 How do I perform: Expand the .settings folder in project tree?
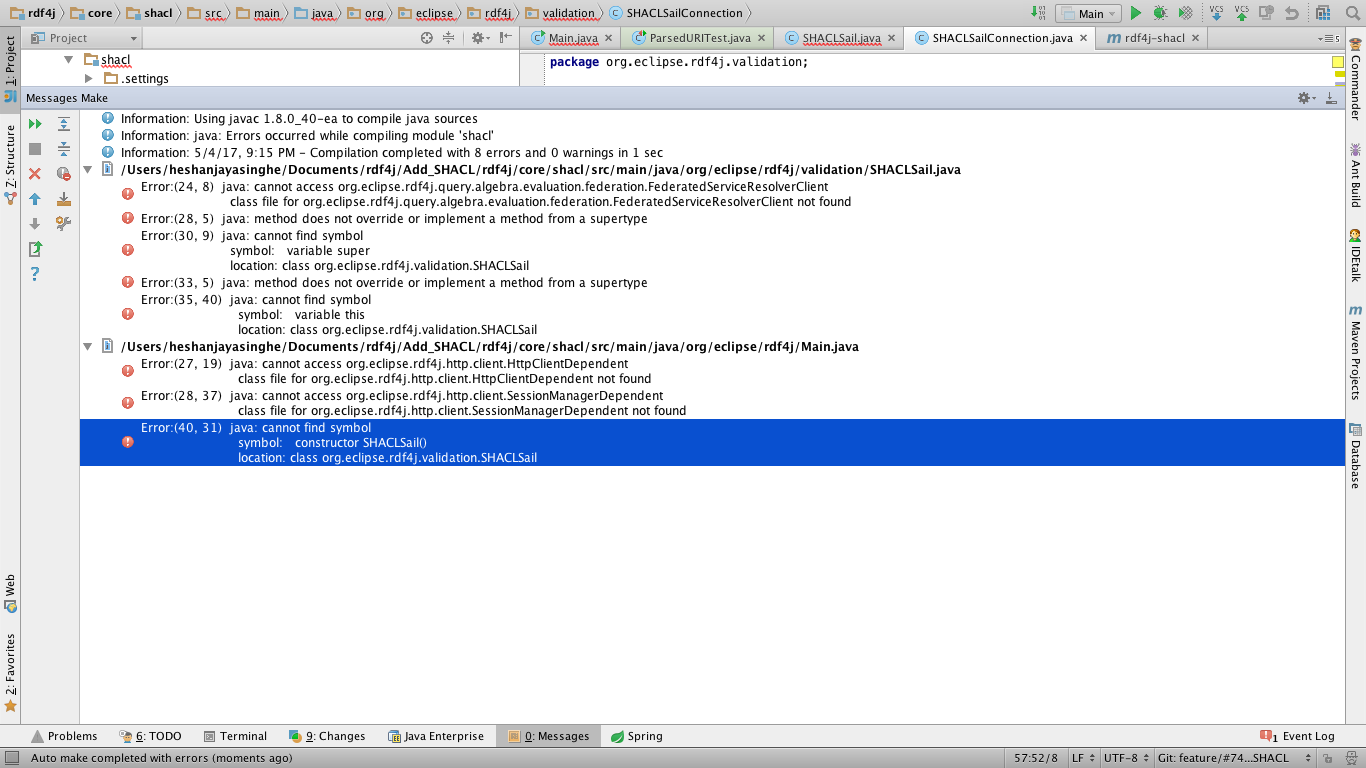89,78
